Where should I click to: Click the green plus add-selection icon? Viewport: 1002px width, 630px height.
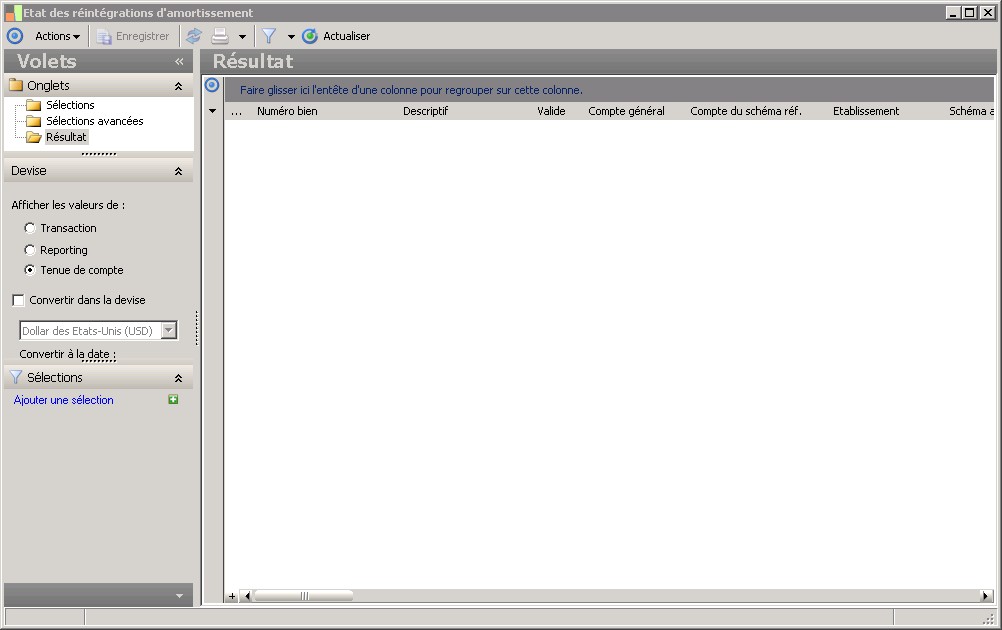[173, 399]
